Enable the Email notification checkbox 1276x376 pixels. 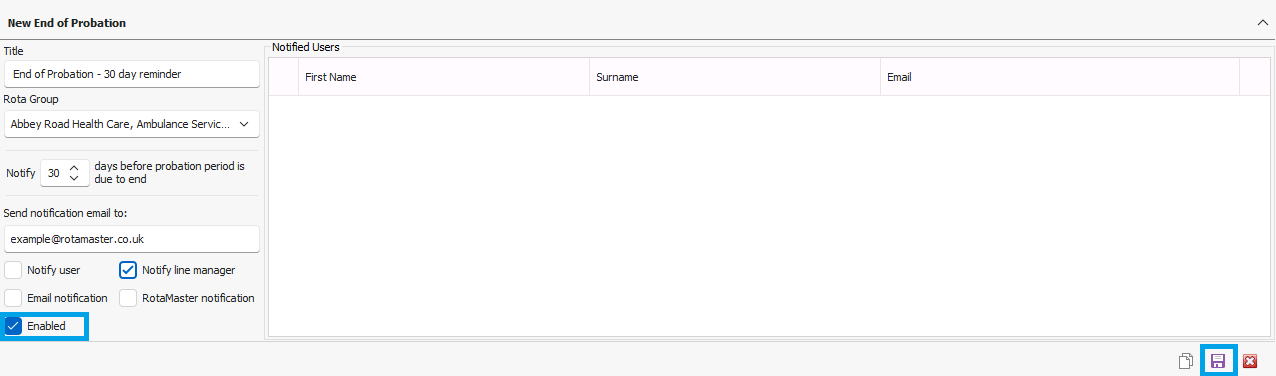point(13,298)
